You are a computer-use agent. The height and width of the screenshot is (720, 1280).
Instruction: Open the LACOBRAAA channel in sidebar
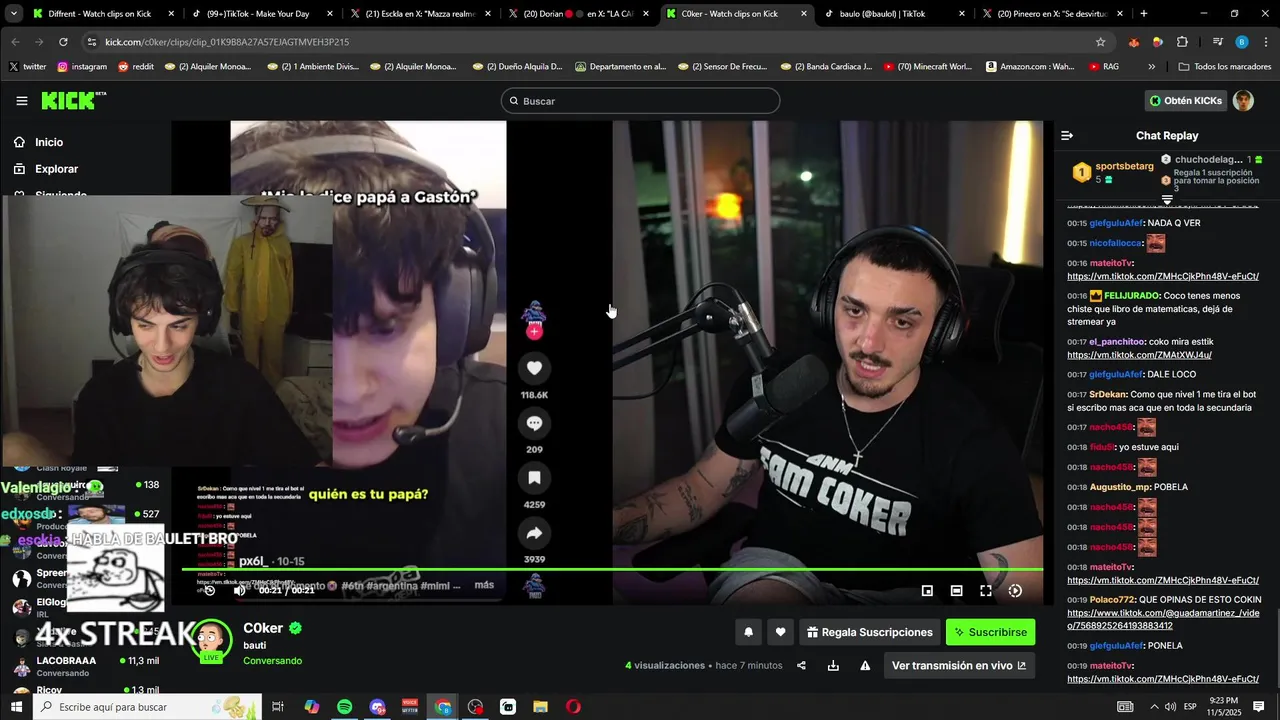click(x=85, y=666)
